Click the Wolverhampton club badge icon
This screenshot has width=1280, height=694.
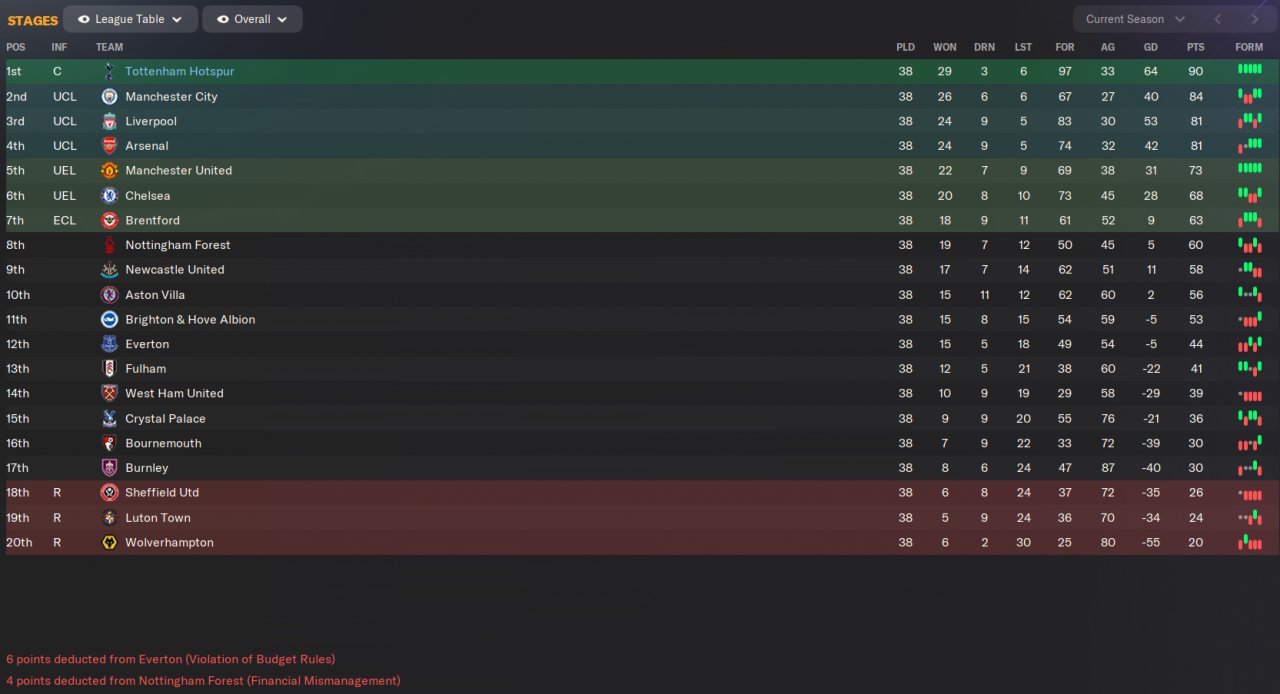coord(109,543)
